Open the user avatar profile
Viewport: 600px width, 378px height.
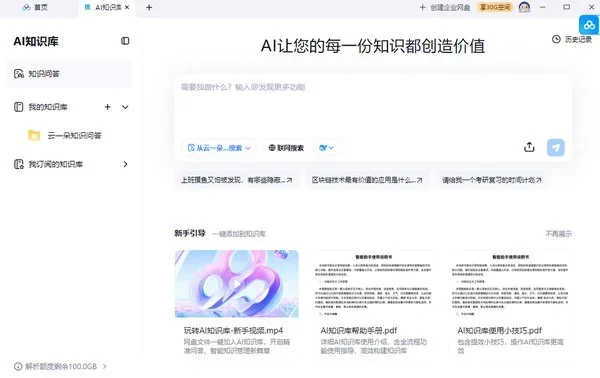524,7
